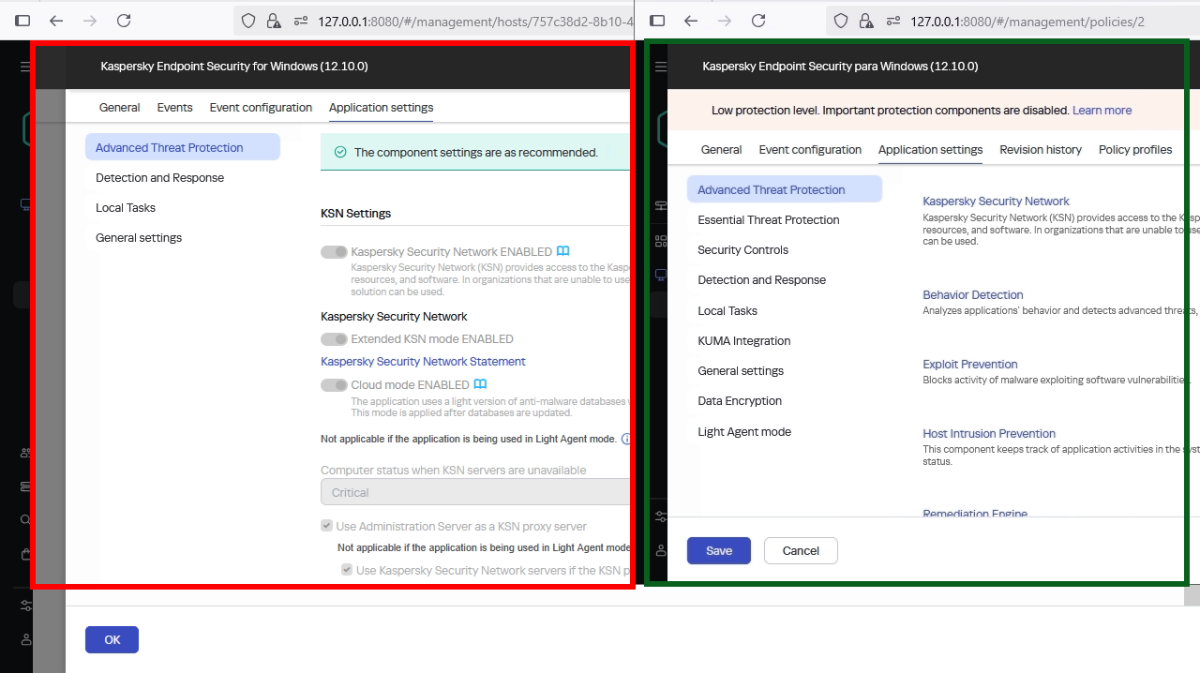Click the settings sliders icon in left sidebar
This screenshot has width=1200, height=673.
26,606
